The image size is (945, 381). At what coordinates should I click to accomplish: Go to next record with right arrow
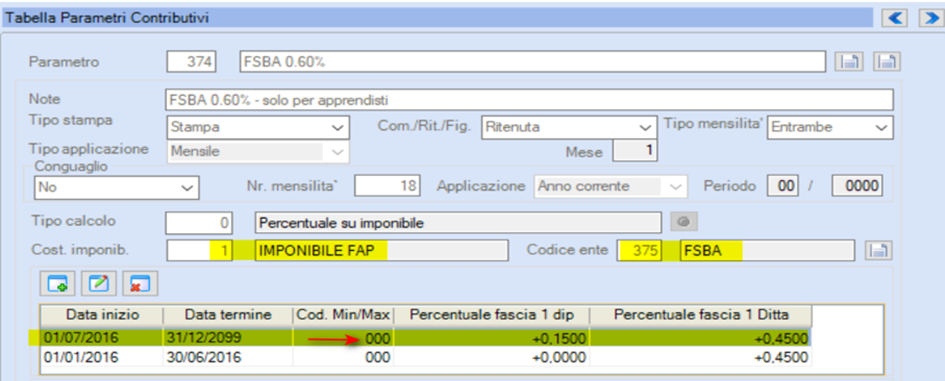tap(931, 19)
